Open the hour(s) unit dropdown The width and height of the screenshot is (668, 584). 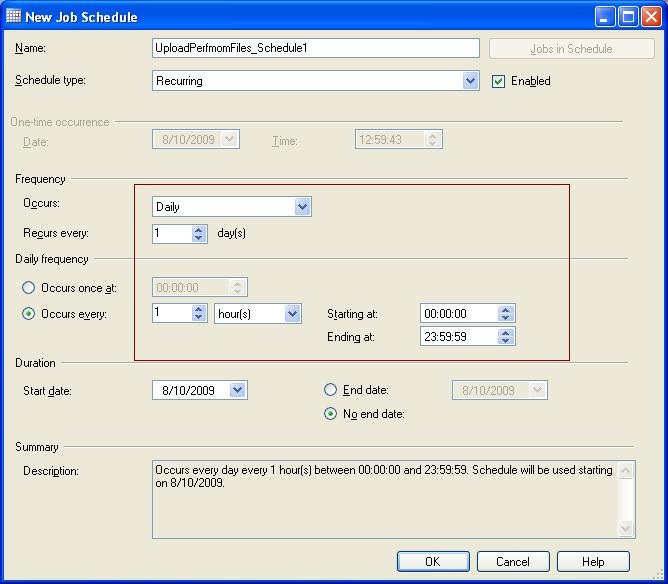click(x=293, y=314)
